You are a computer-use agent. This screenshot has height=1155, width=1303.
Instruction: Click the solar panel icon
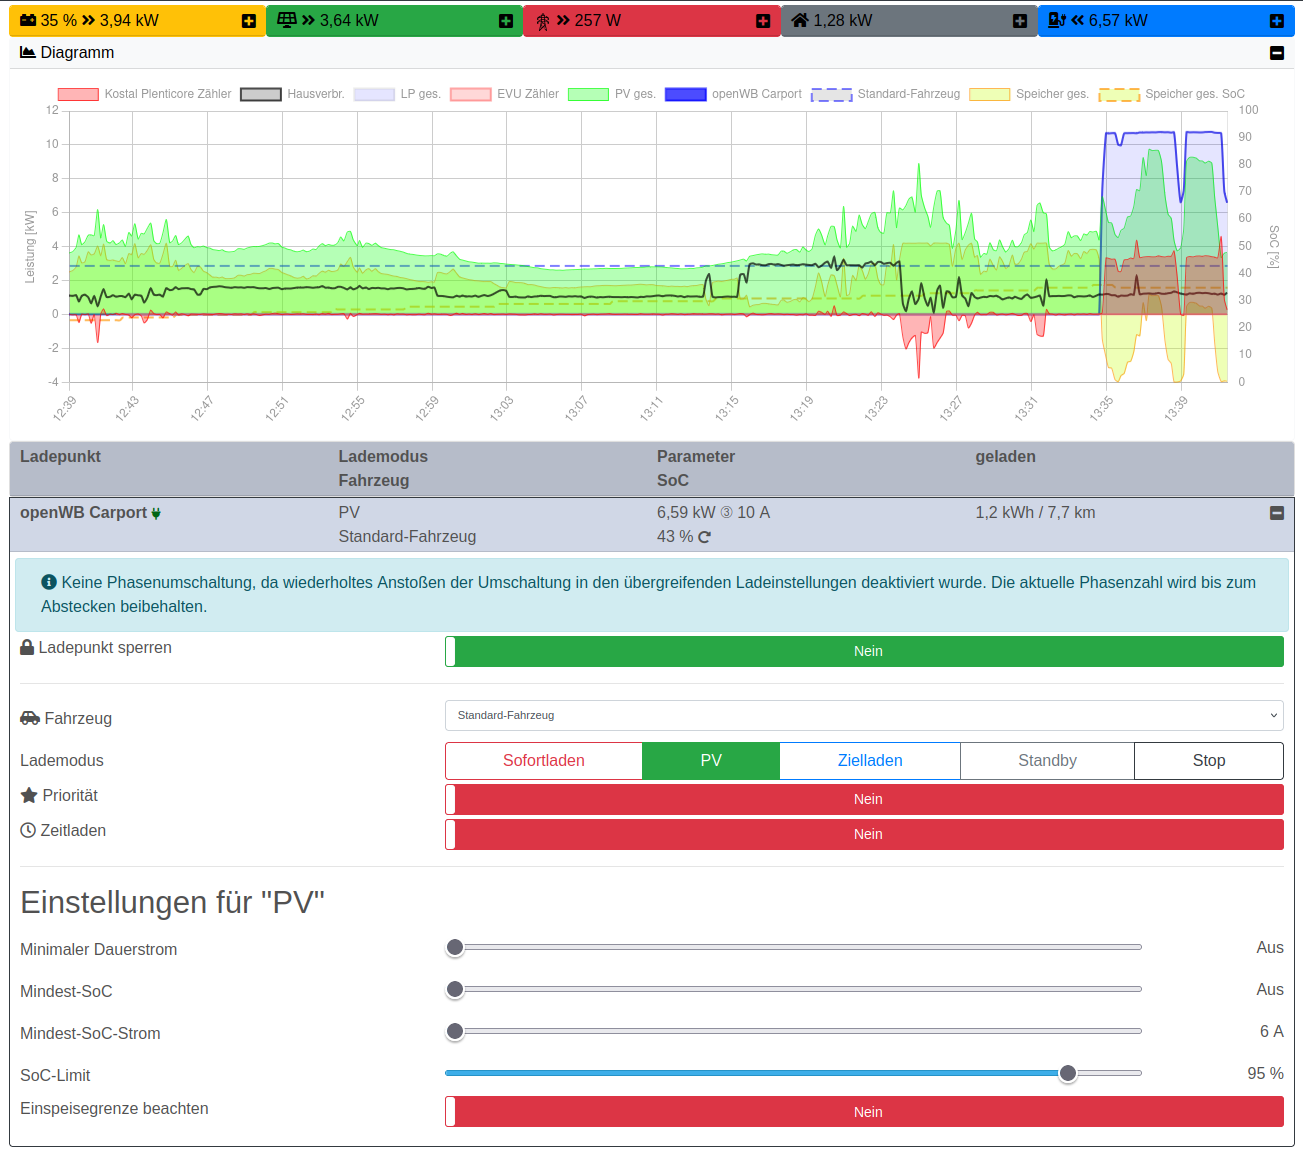287,20
